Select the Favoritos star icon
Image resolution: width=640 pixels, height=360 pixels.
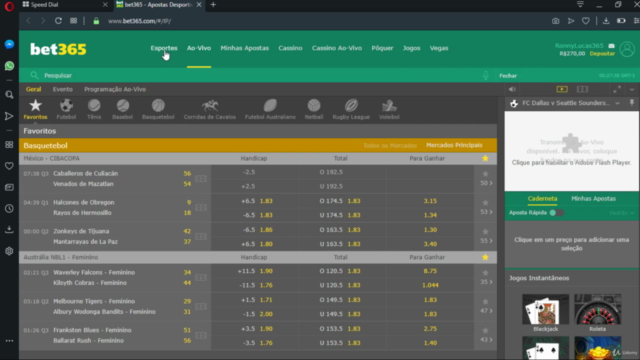[35, 109]
